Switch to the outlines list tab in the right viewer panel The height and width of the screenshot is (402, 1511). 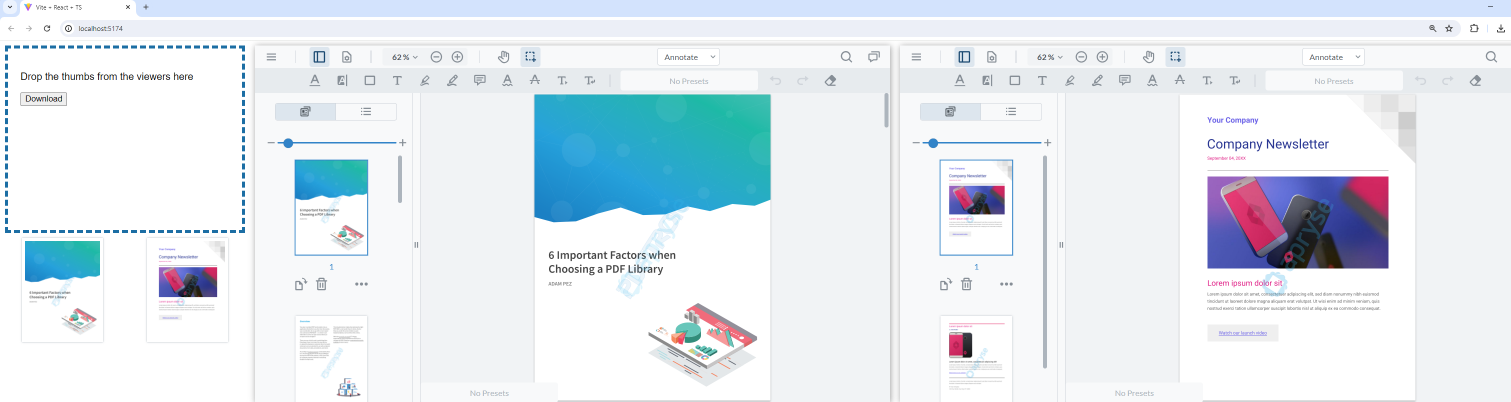click(1011, 112)
